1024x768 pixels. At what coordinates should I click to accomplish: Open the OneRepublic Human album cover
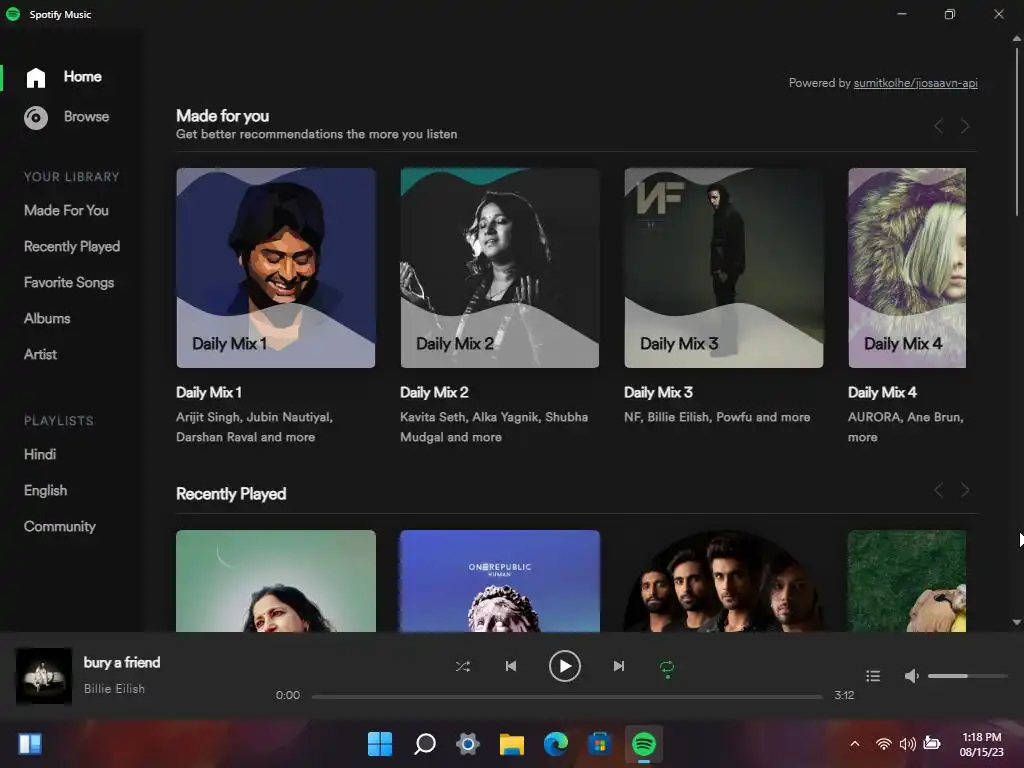click(500, 581)
